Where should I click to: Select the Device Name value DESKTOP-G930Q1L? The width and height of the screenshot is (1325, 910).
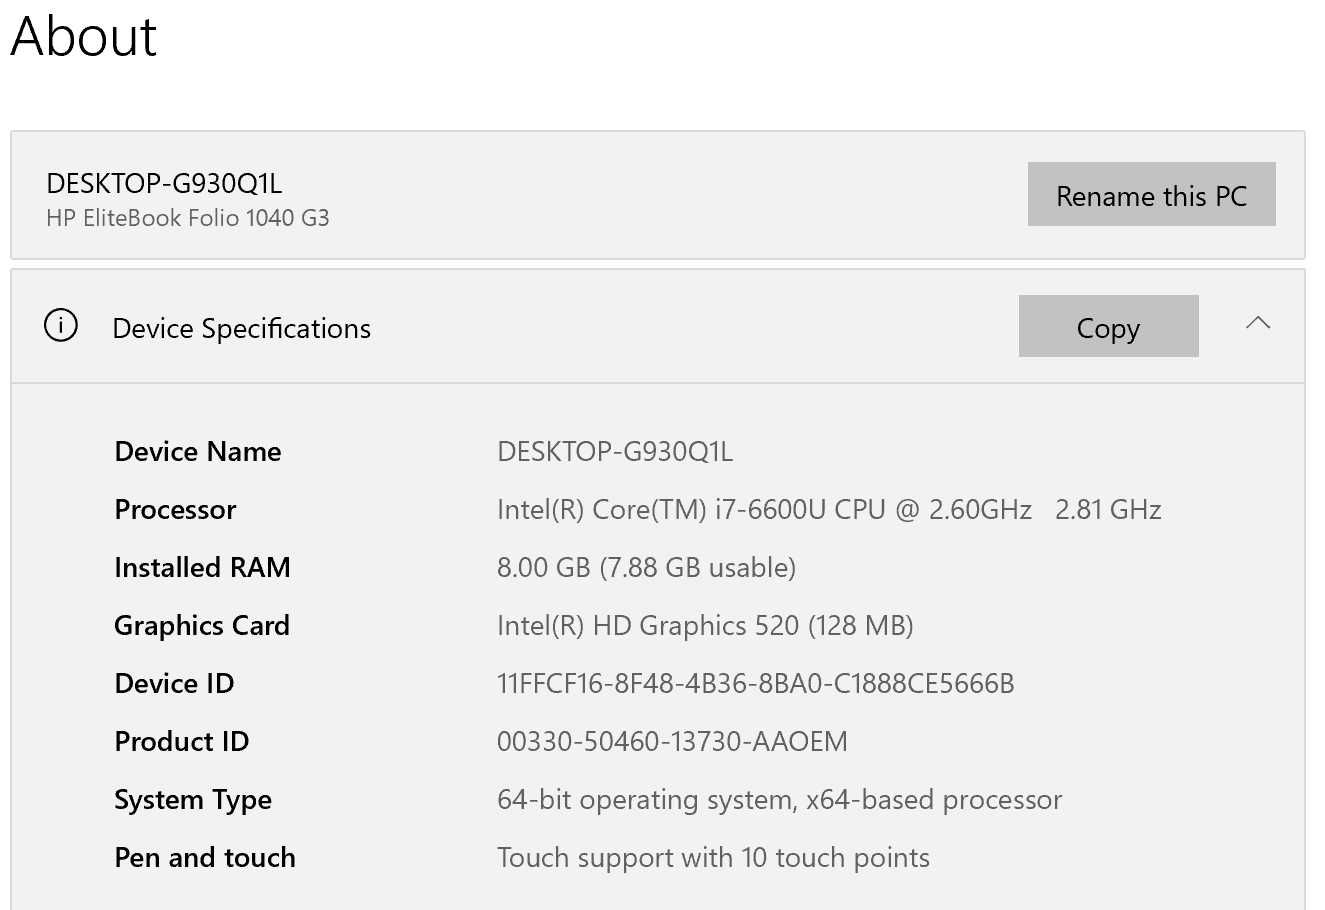pyautogui.click(x=615, y=451)
